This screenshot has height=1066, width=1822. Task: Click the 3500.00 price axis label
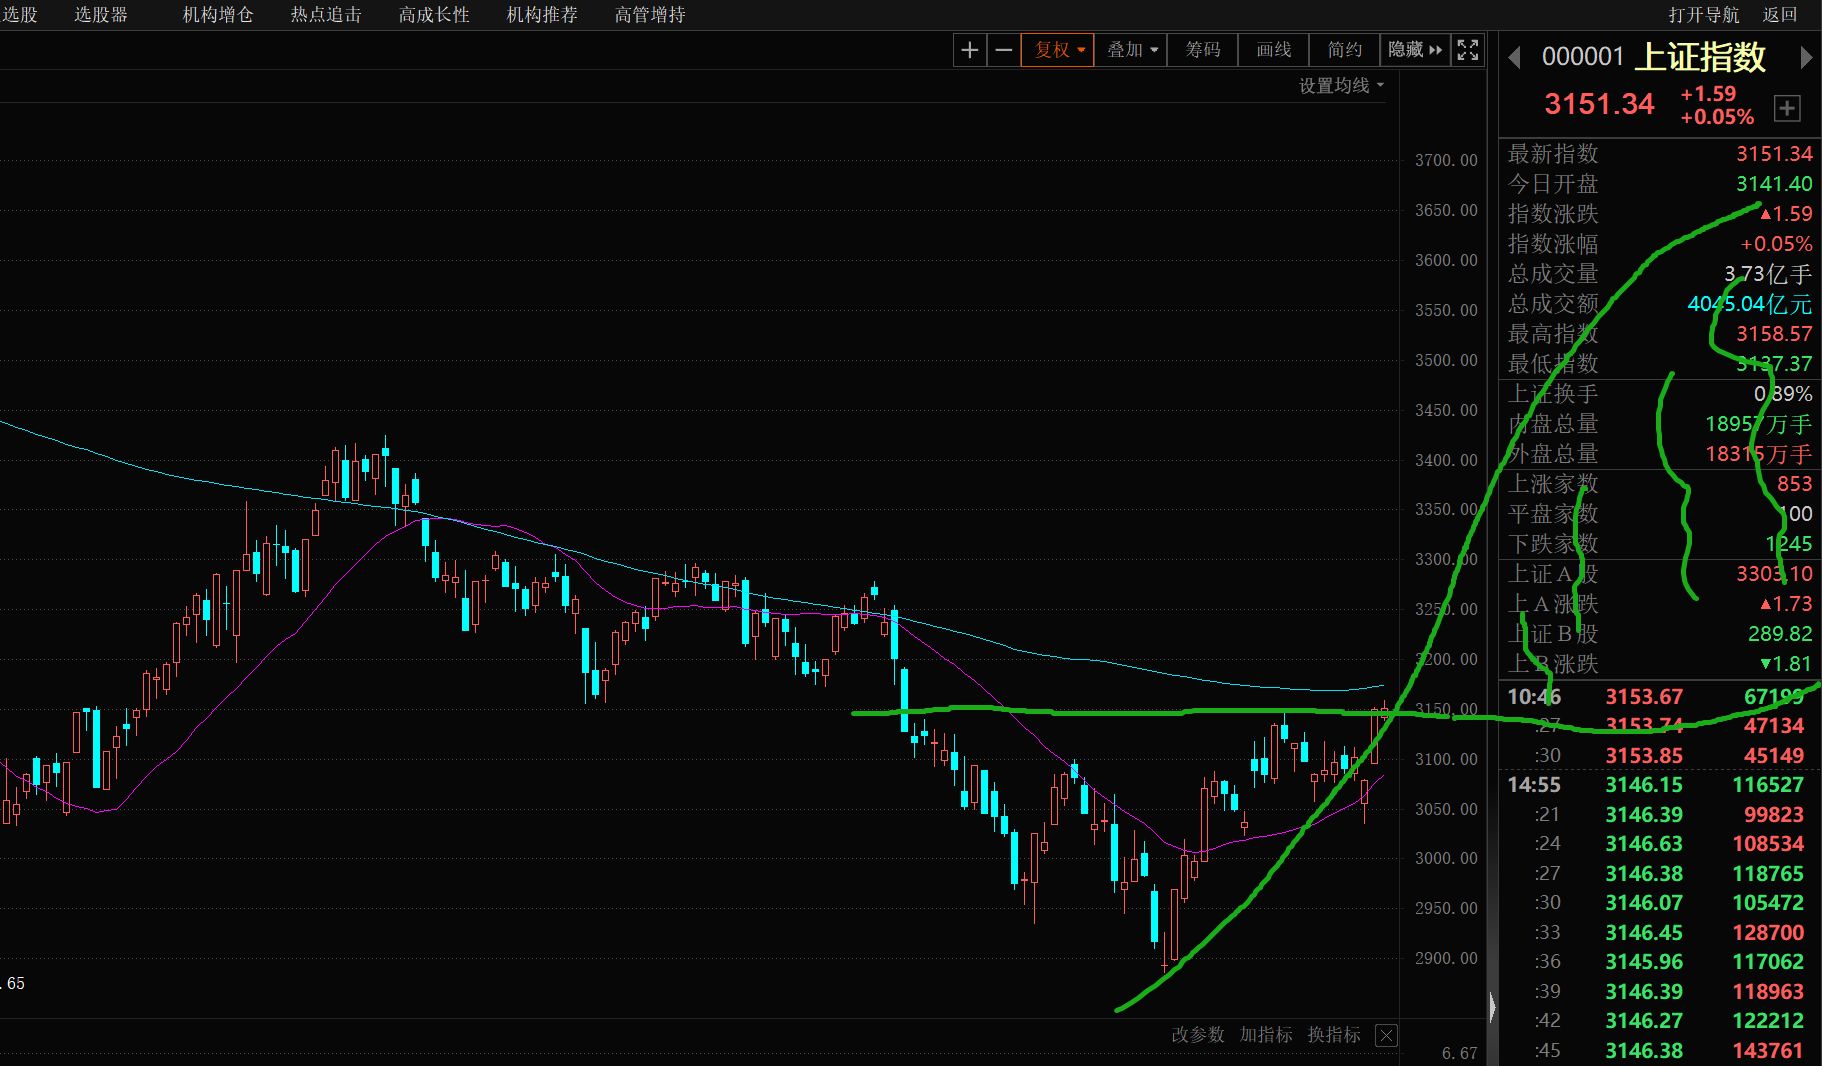coord(1446,360)
